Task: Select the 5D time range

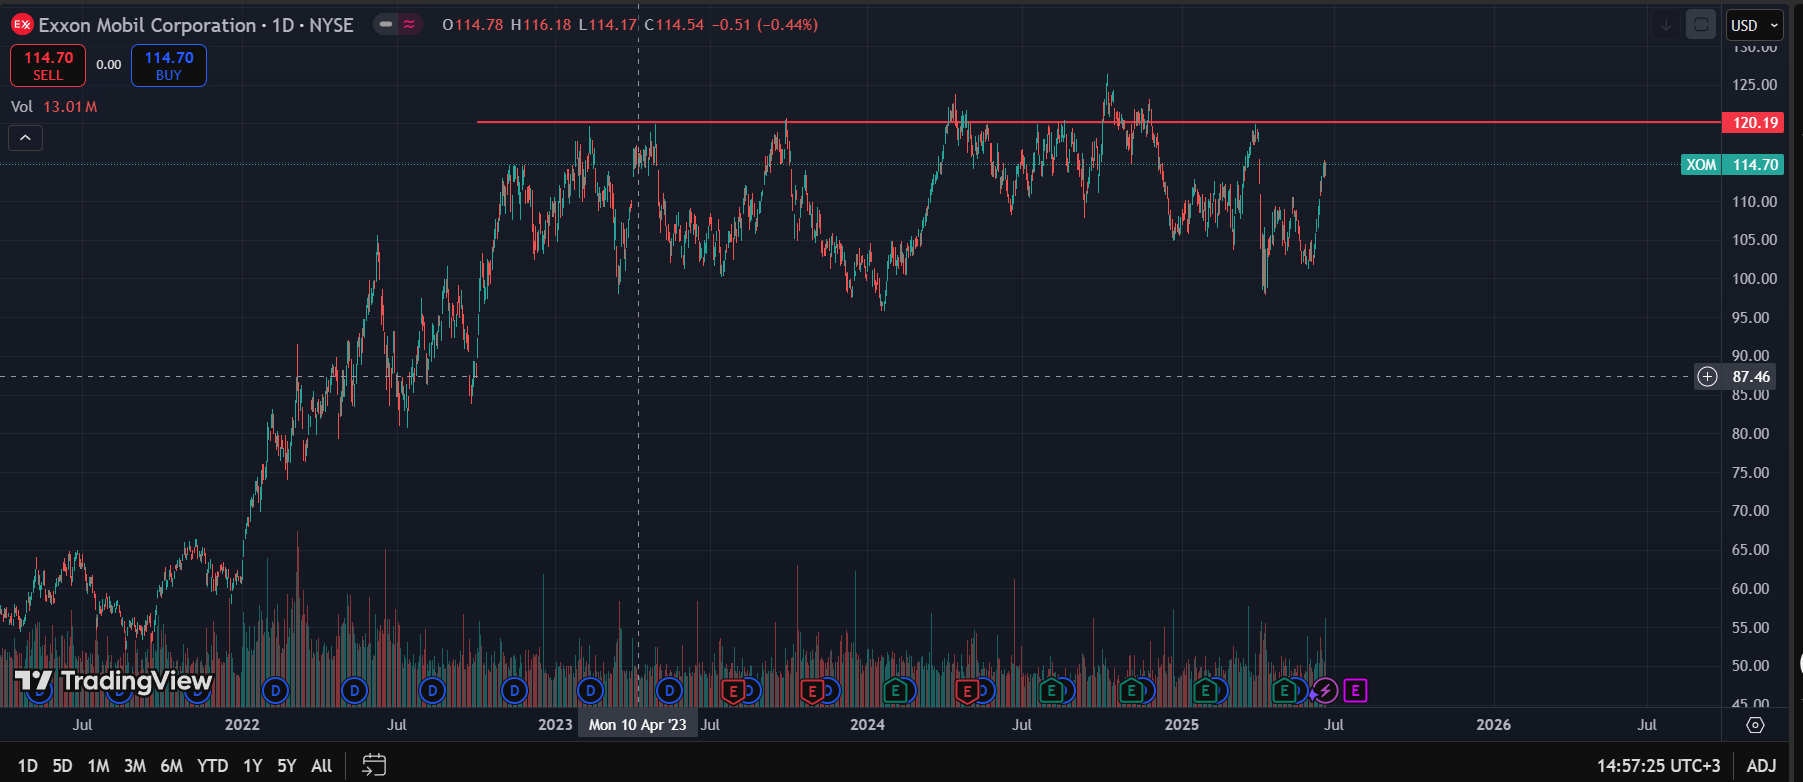Action: (x=62, y=766)
